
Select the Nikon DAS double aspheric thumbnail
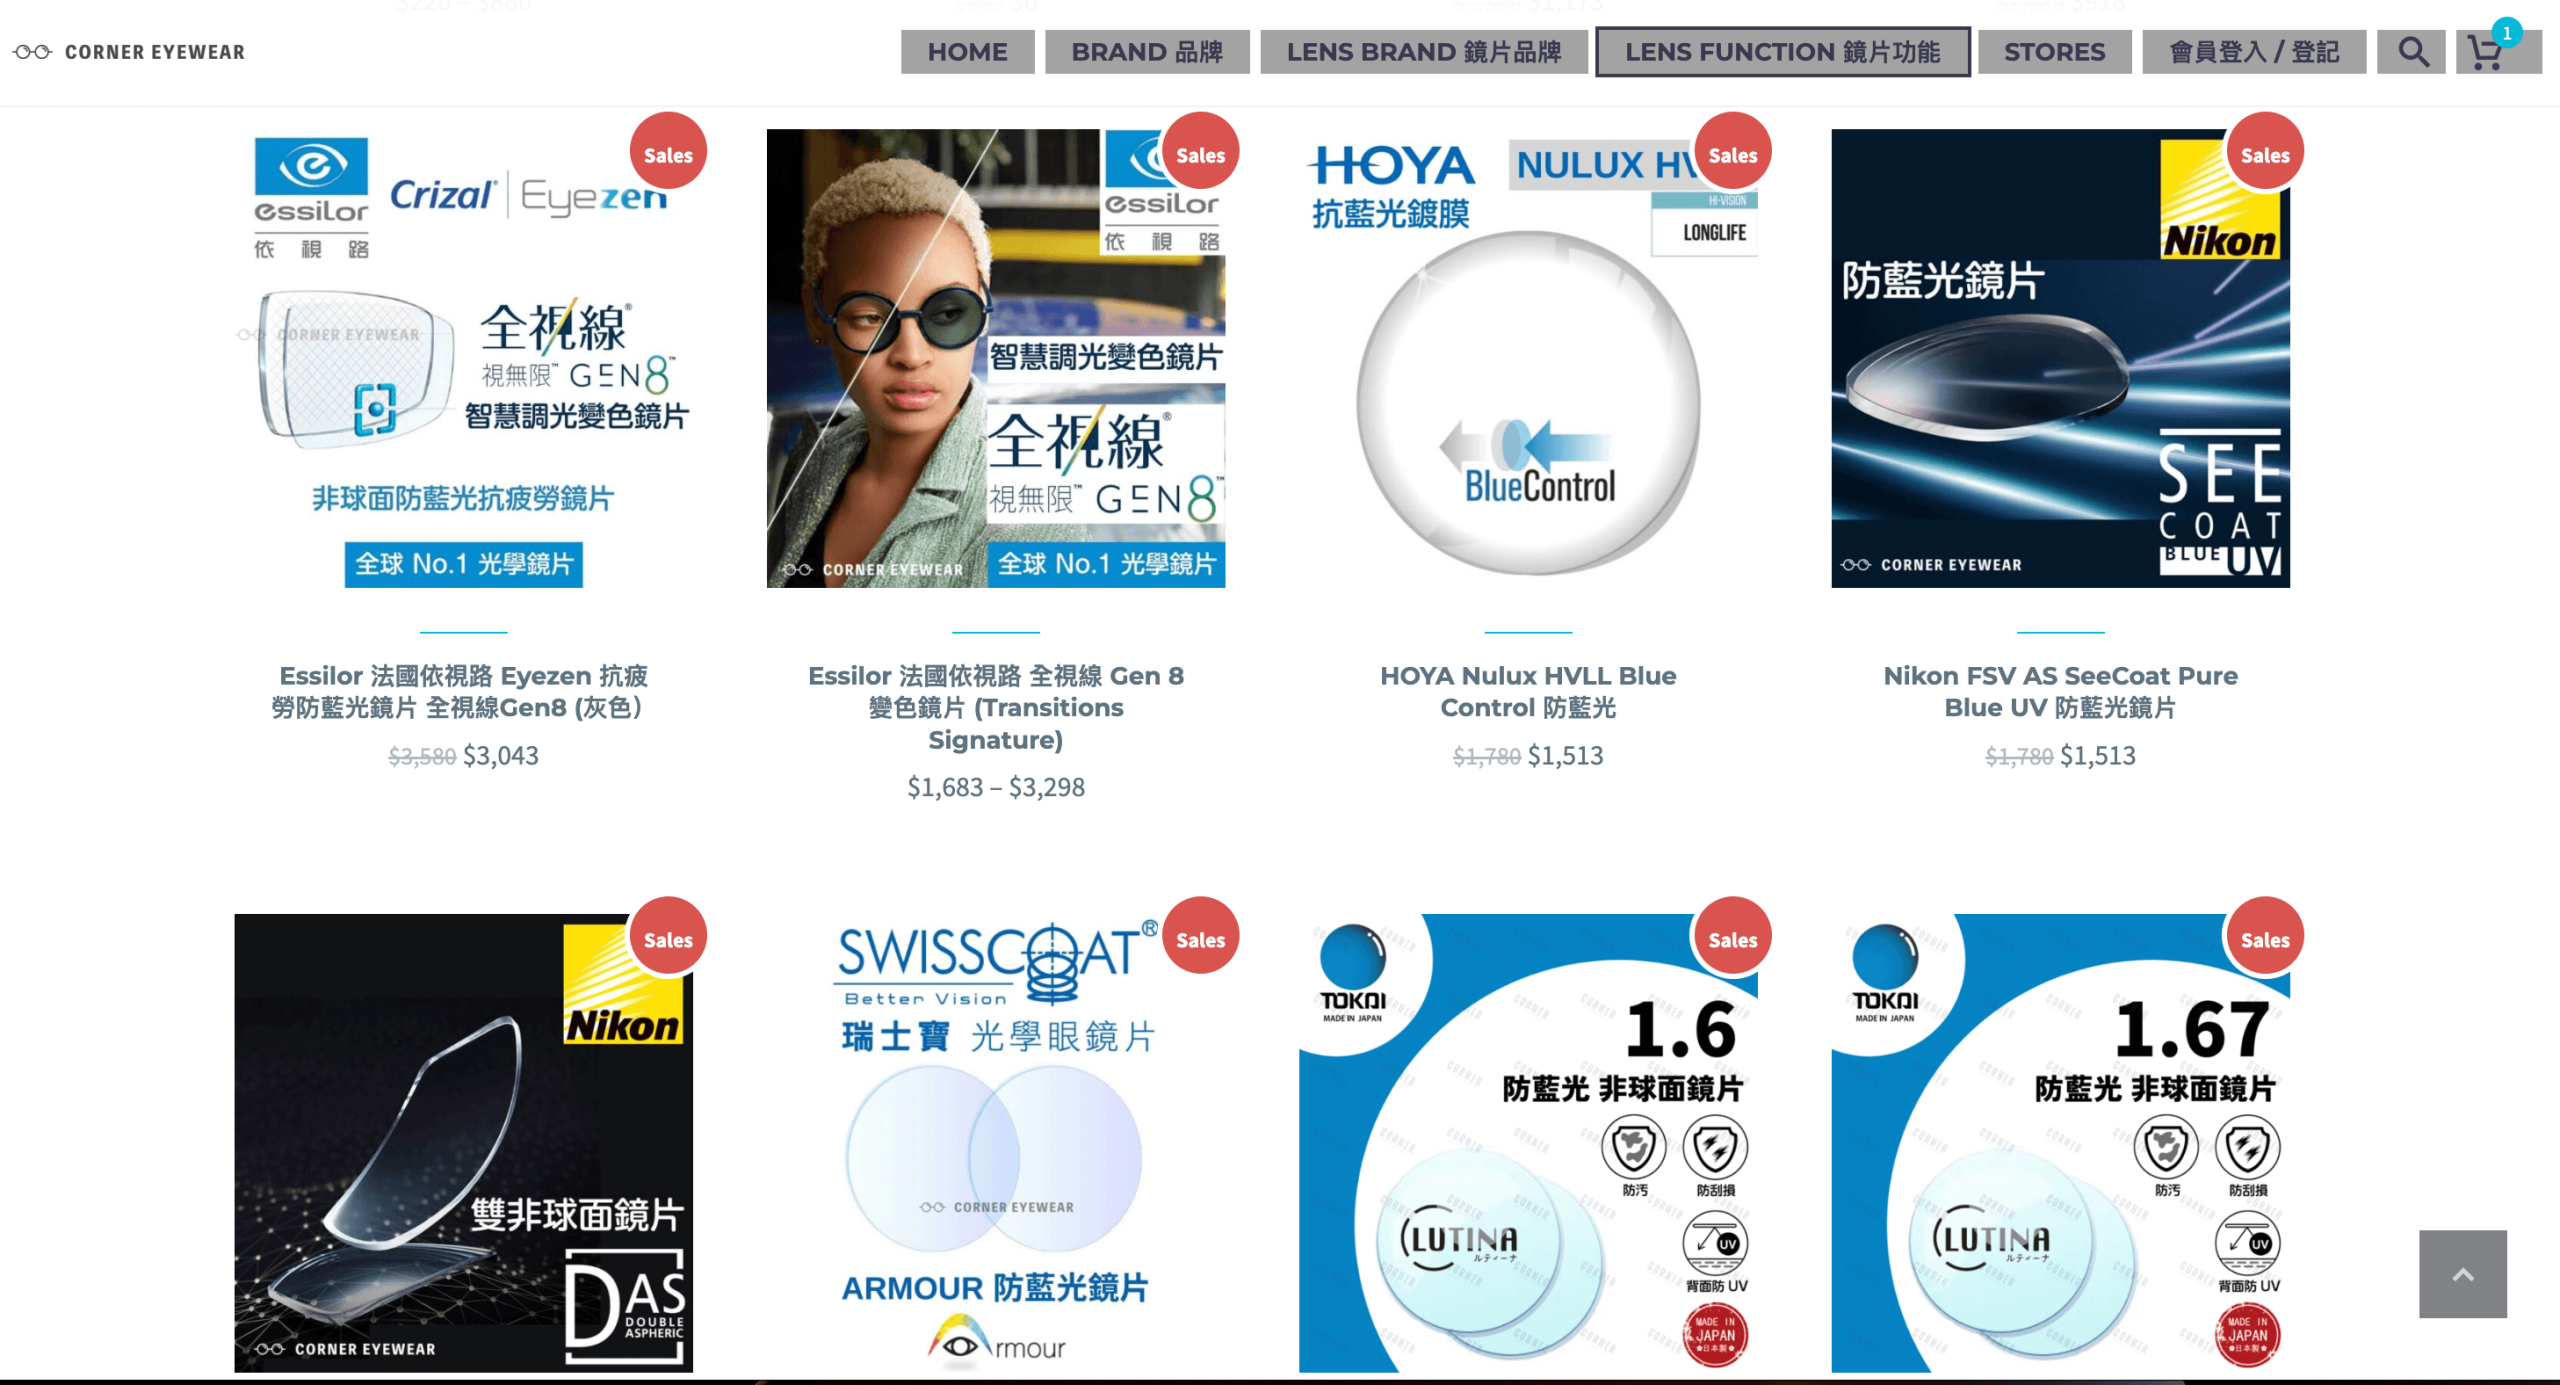tap(463, 1143)
